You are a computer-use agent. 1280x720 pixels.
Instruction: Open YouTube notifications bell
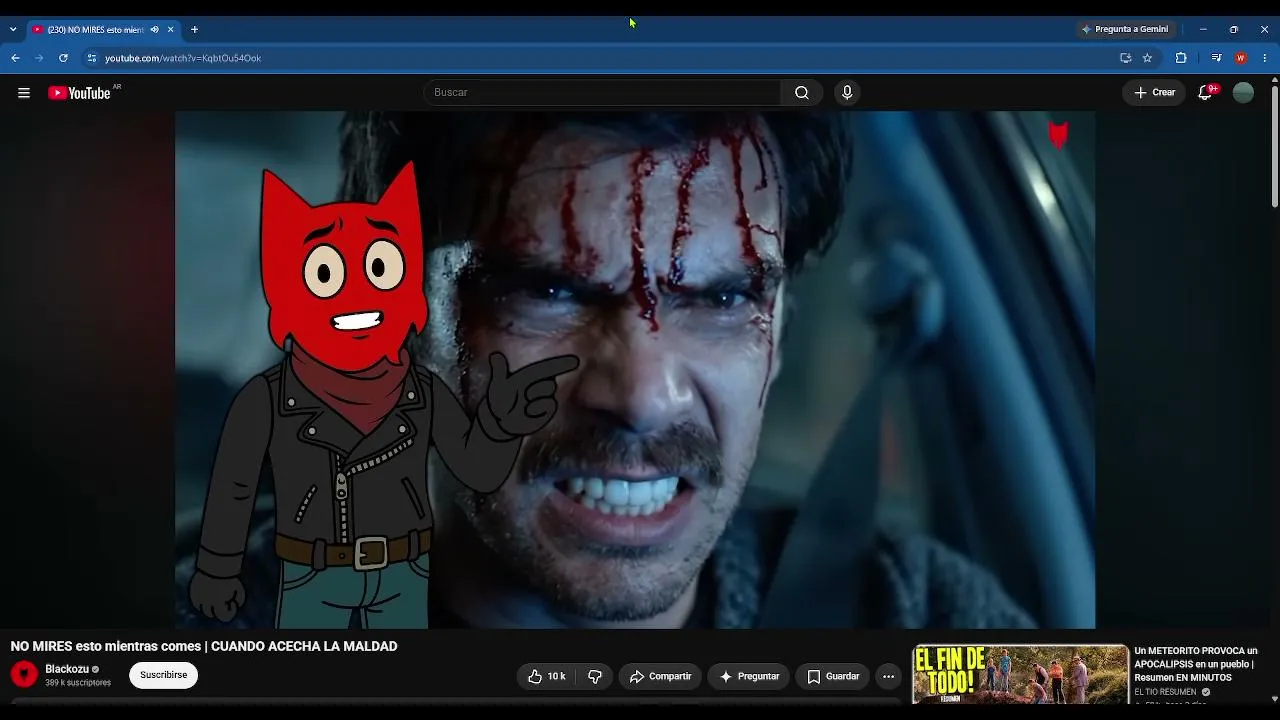pyautogui.click(x=1206, y=93)
